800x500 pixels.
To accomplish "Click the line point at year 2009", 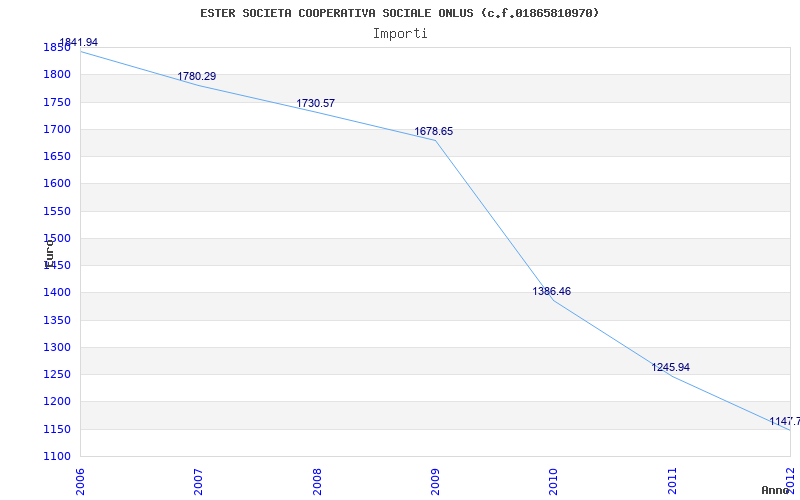I will pos(435,140).
